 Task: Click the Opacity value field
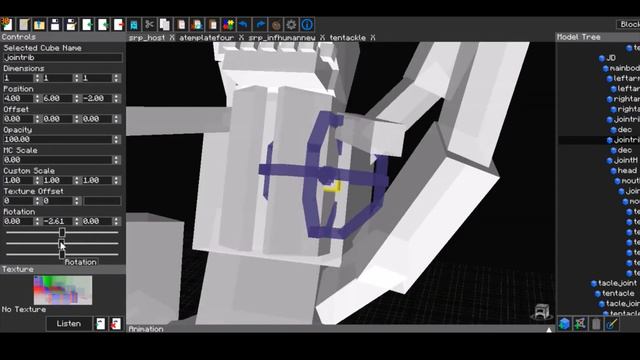(x=58, y=139)
